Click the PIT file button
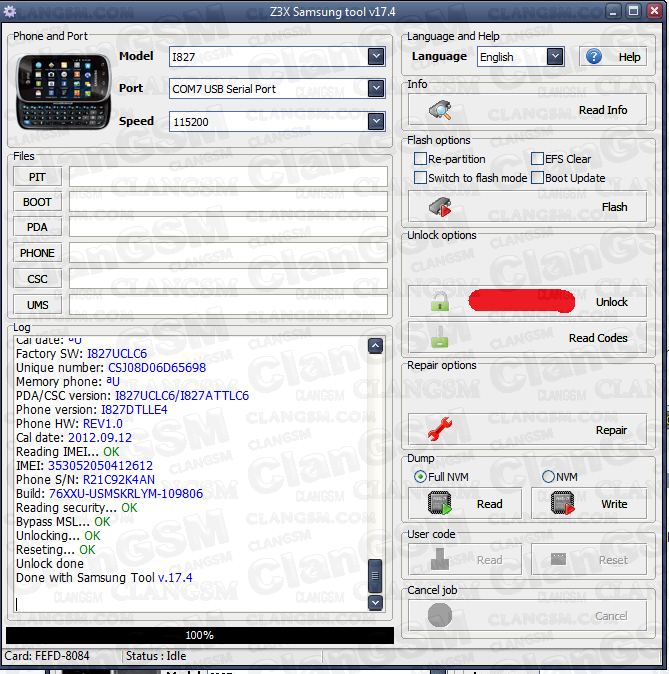The height and width of the screenshot is (674, 669). [x=37, y=177]
